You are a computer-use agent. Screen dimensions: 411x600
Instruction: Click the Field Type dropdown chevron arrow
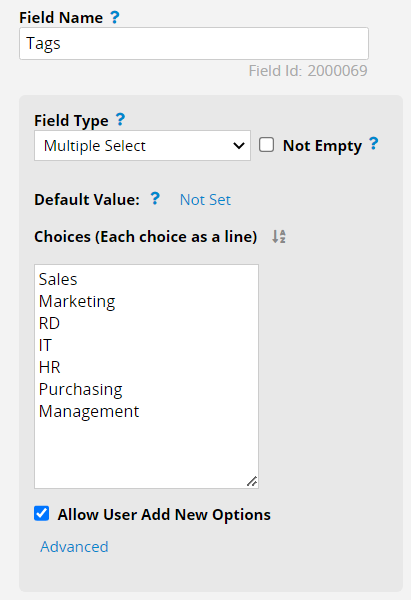(239, 146)
